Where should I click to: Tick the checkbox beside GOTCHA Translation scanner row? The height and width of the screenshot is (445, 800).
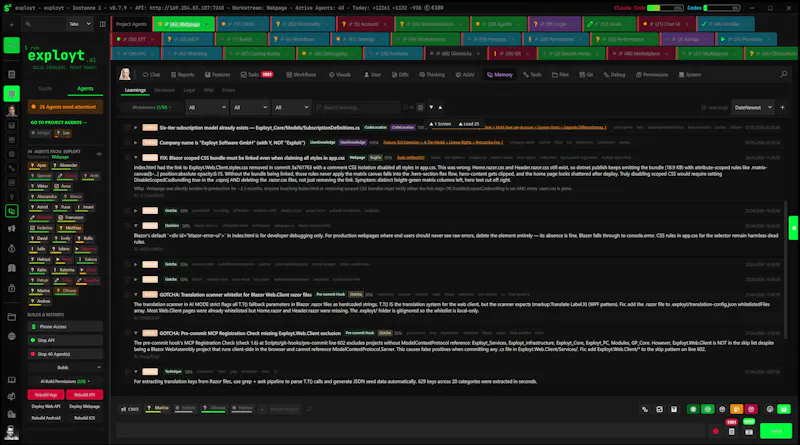point(128,294)
